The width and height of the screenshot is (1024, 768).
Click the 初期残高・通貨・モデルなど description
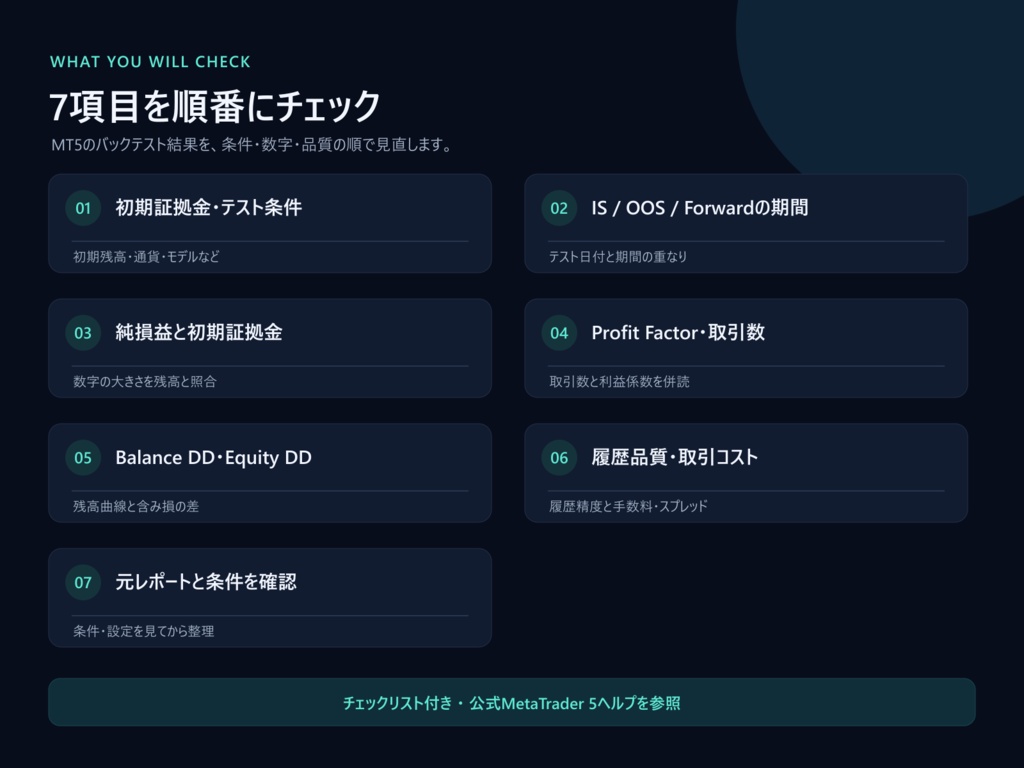click(146, 257)
